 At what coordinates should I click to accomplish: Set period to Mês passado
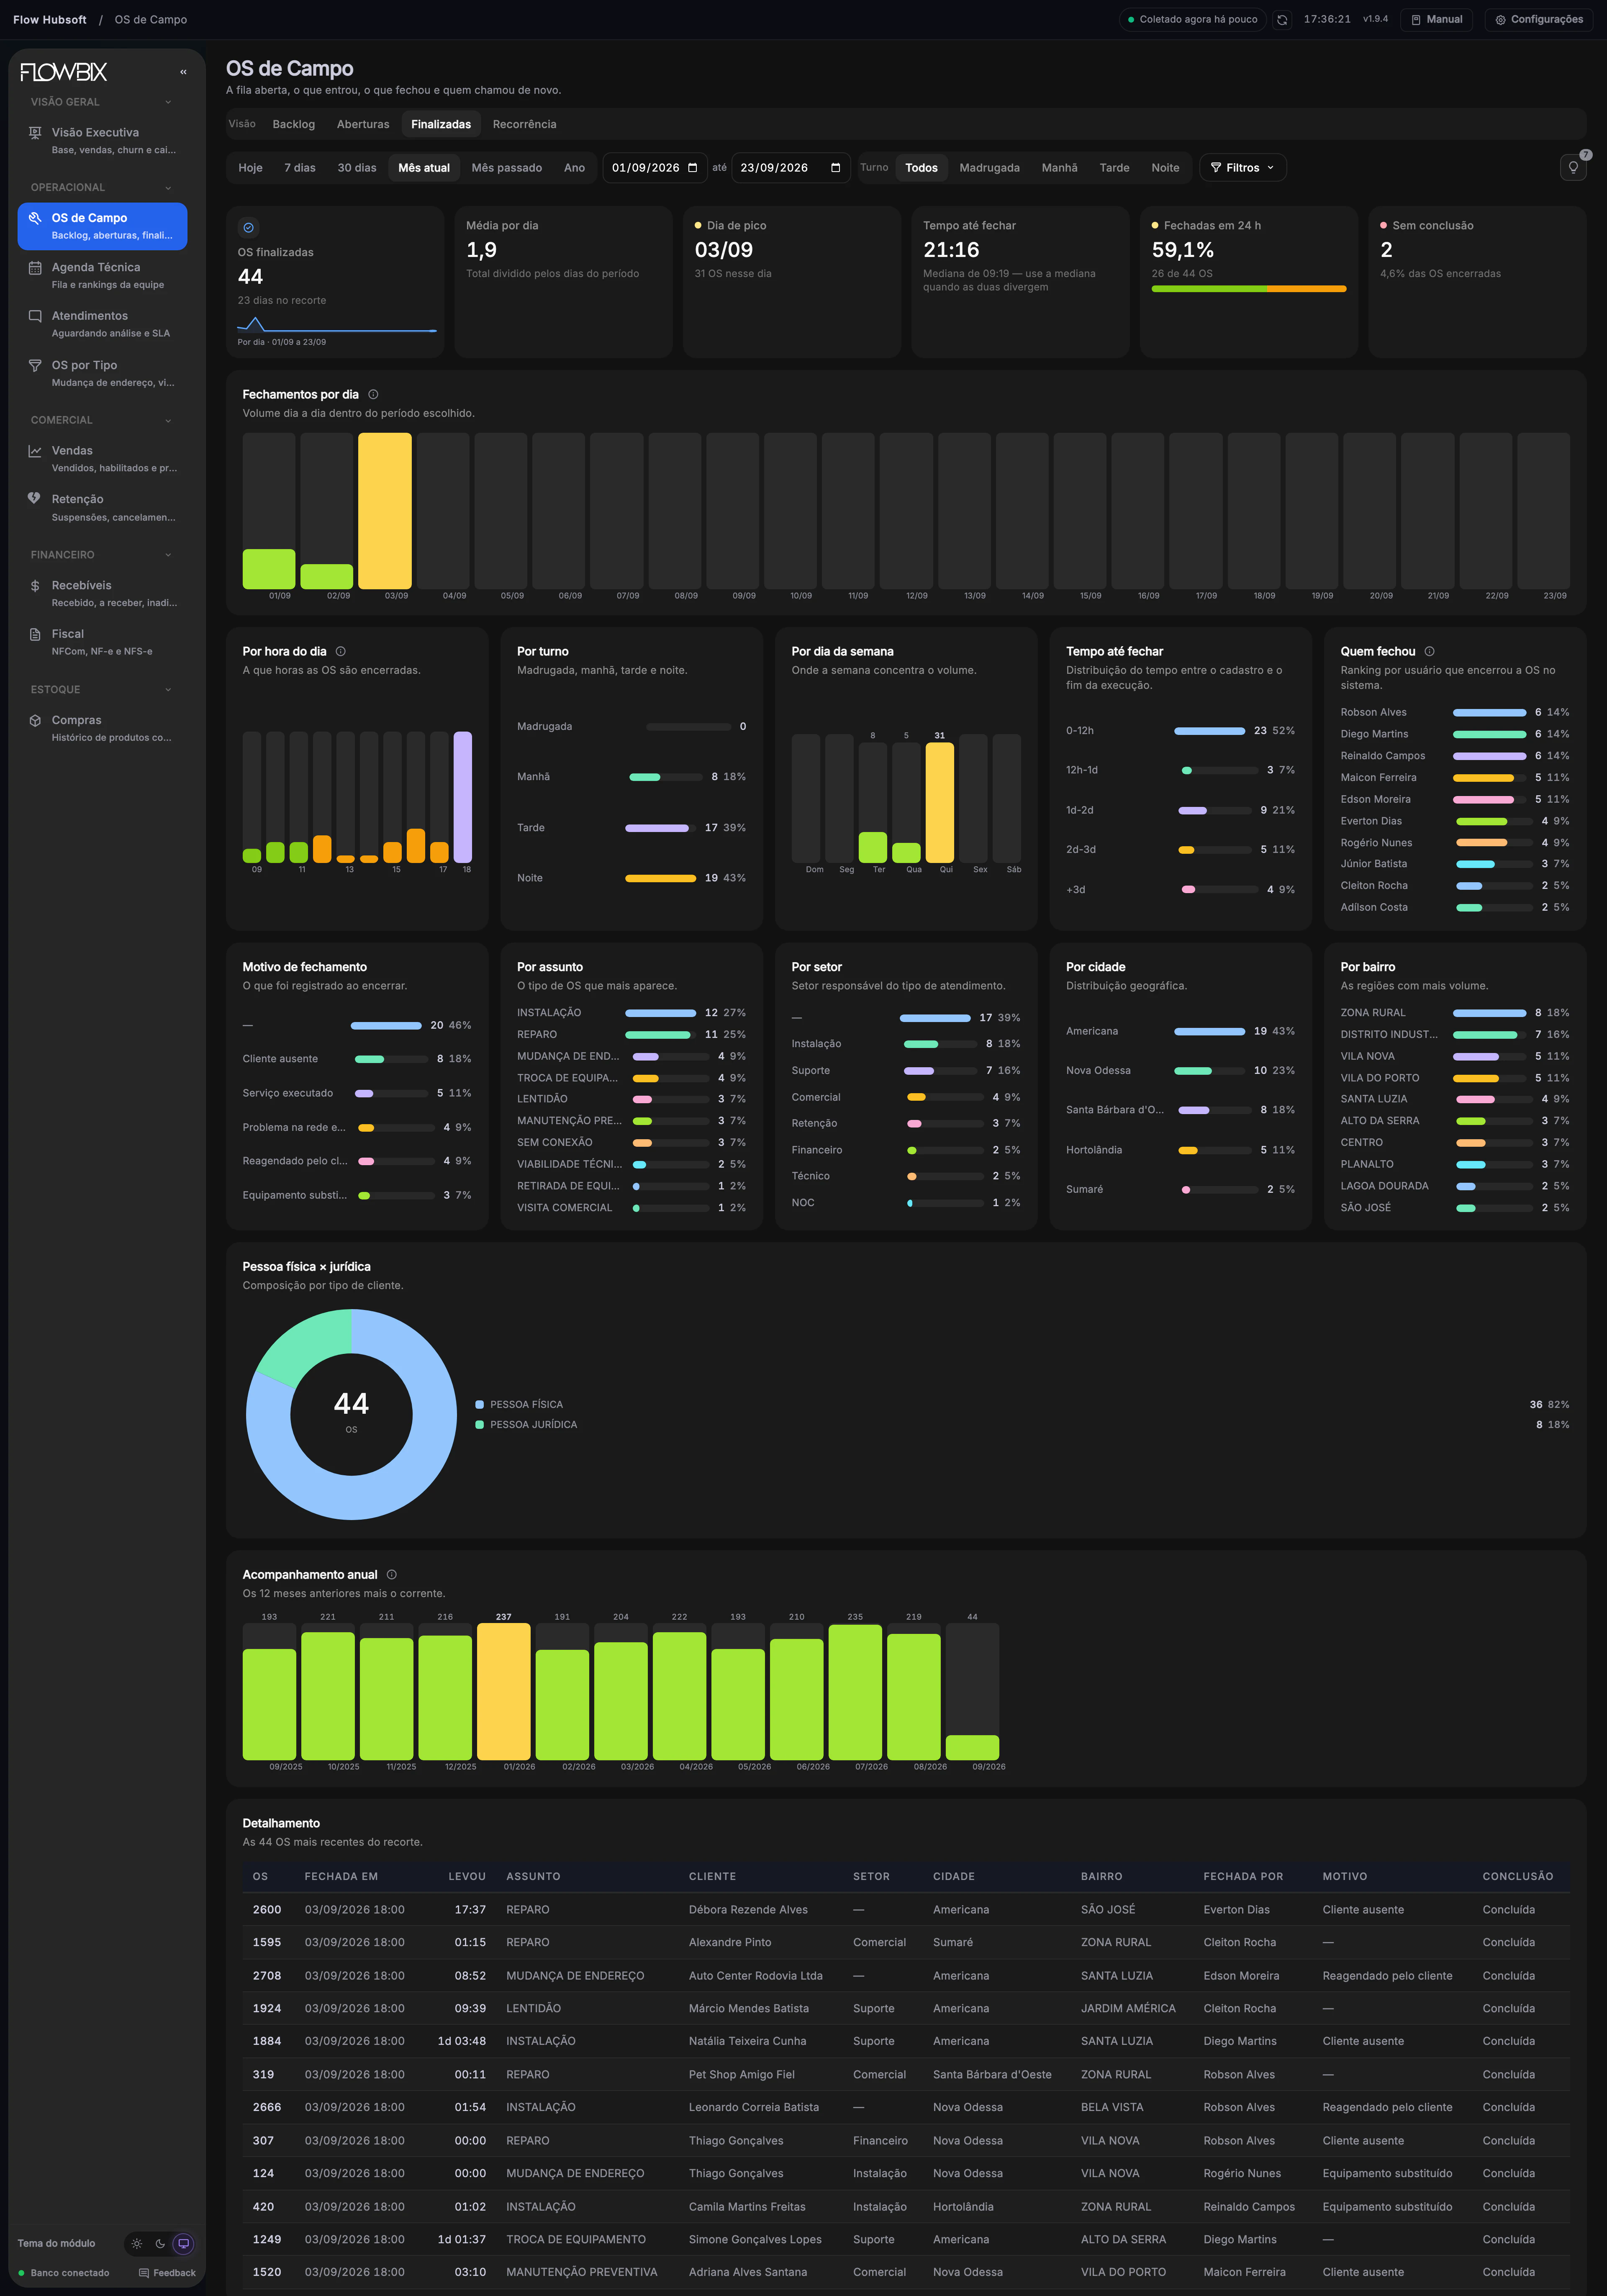[507, 168]
